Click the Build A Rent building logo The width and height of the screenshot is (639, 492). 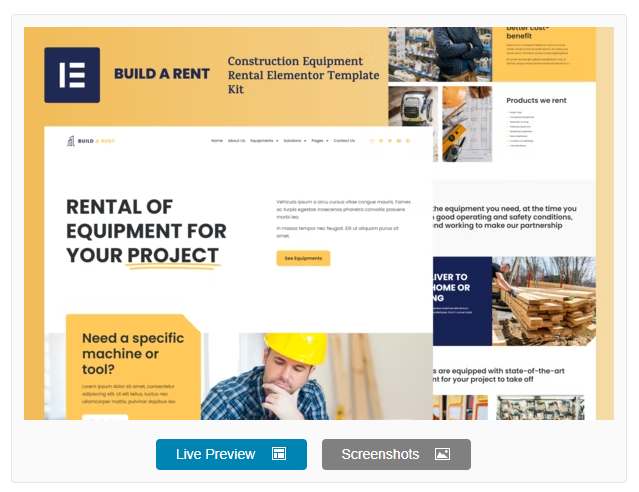pos(71,141)
